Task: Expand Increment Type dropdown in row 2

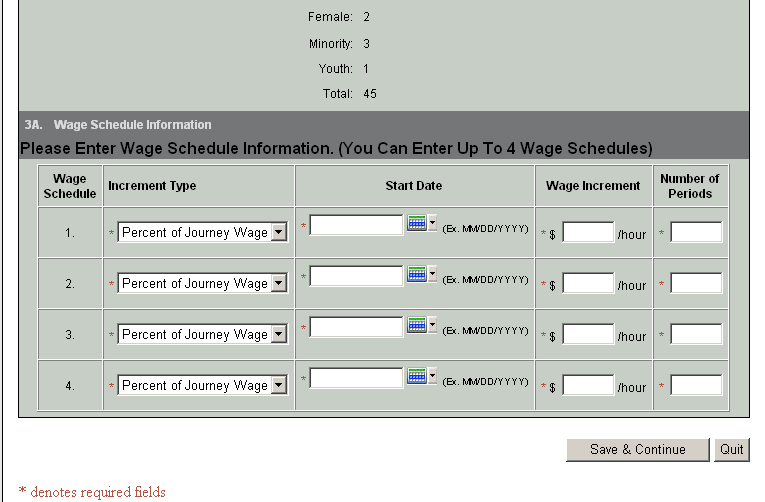Action: (279, 284)
